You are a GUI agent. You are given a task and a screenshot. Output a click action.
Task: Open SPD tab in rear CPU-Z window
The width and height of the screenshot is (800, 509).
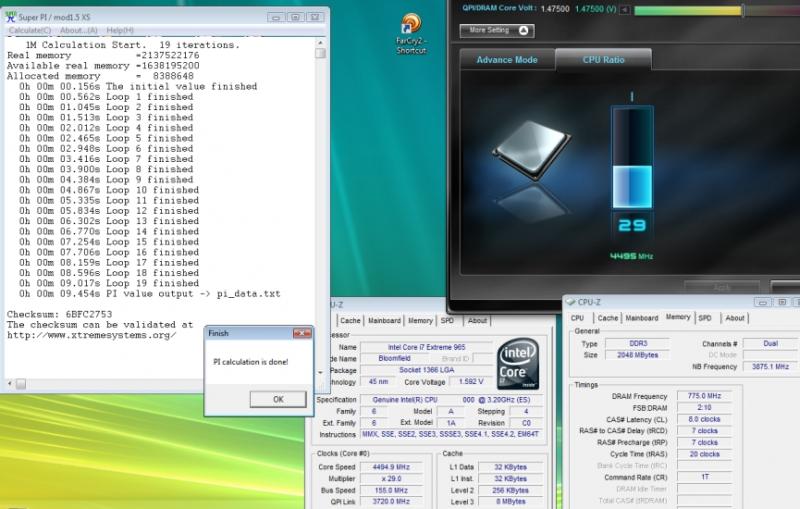click(x=447, y=320)
